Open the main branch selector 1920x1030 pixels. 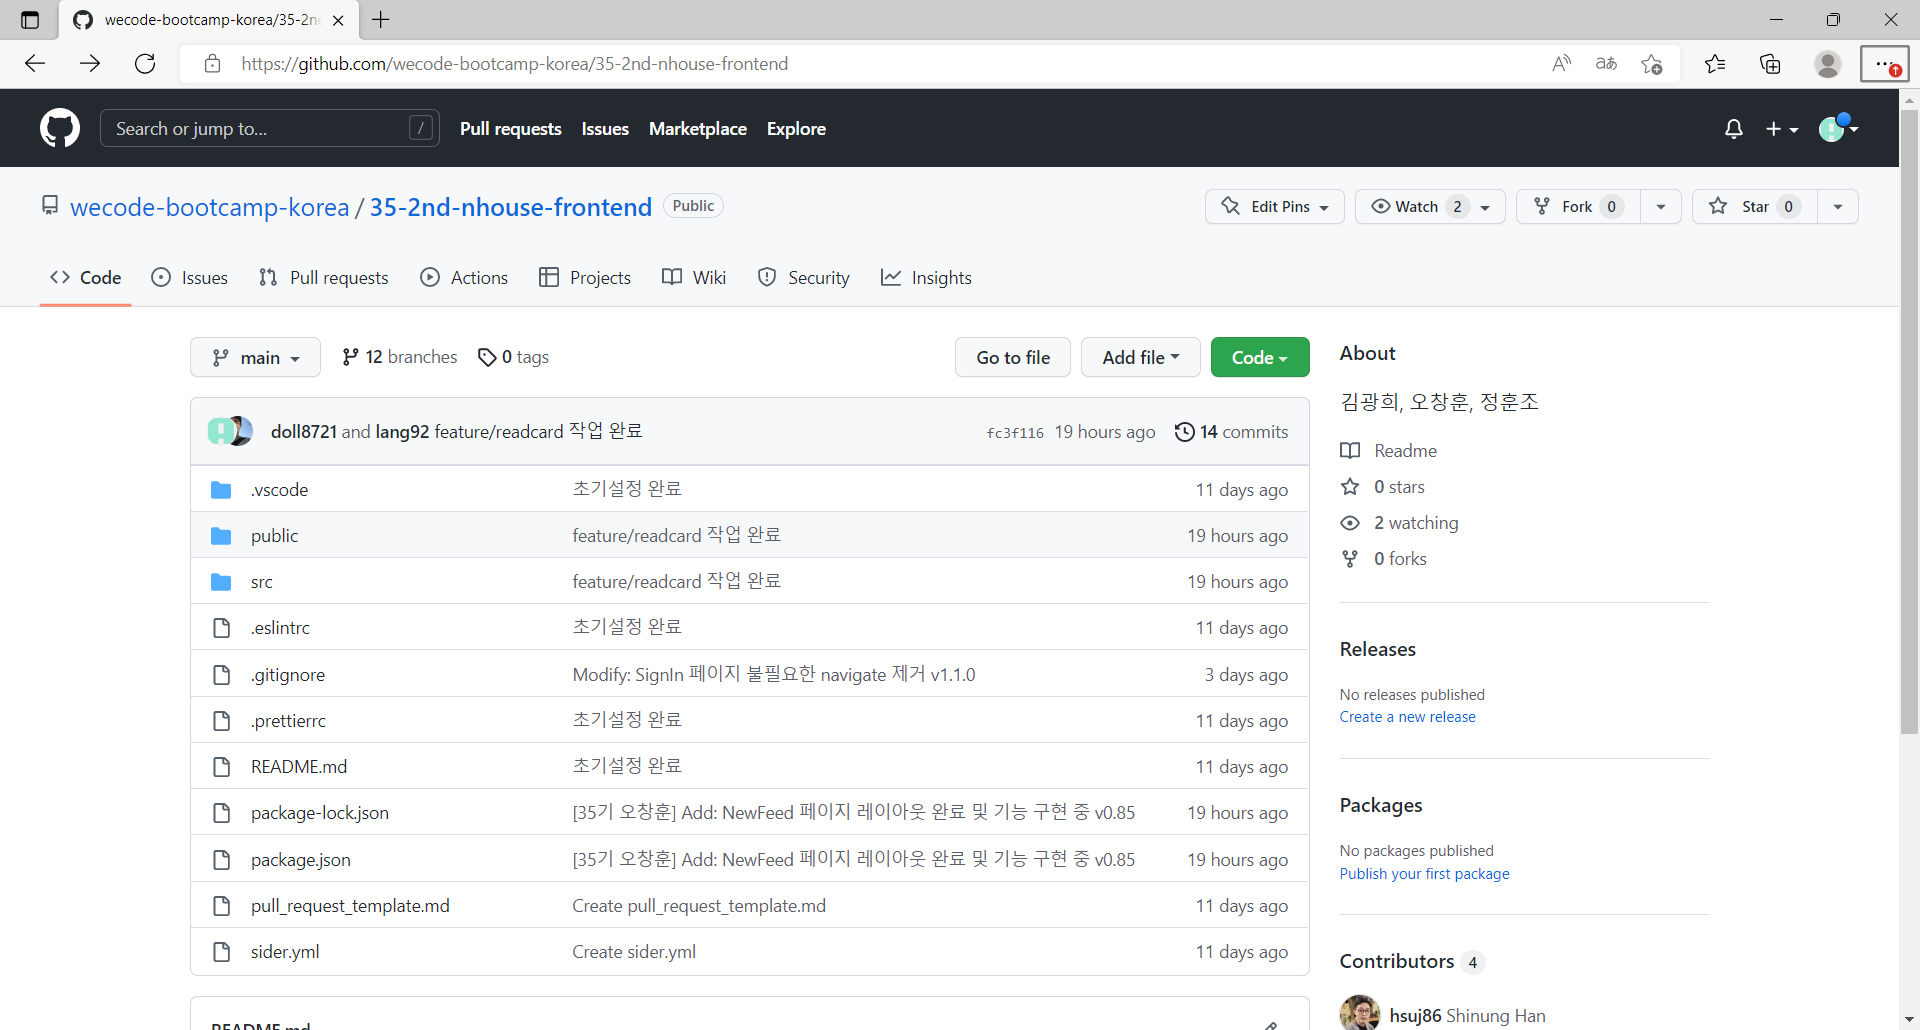point(255,357)
